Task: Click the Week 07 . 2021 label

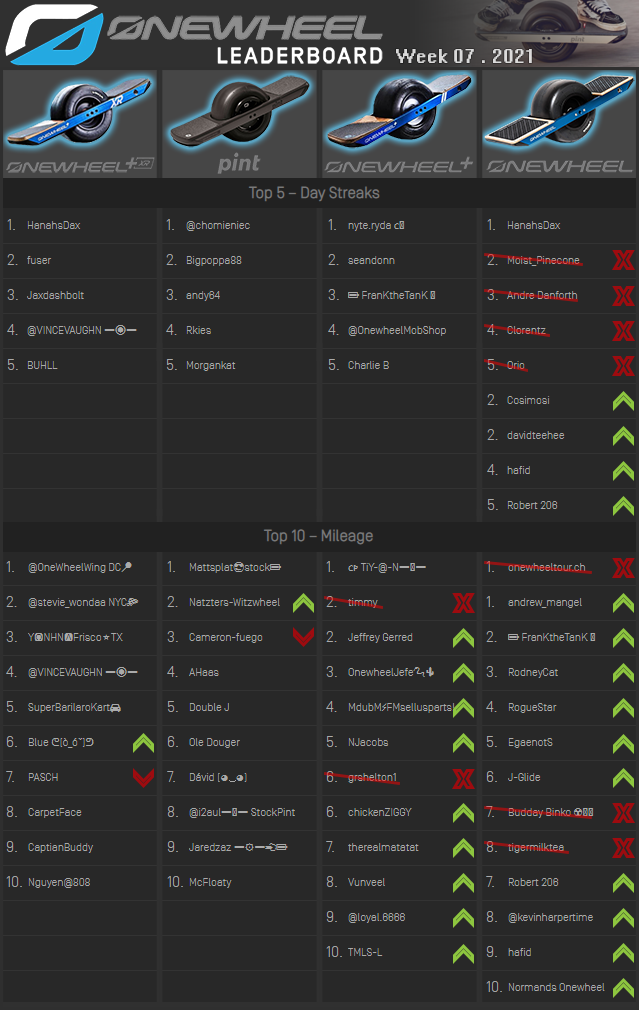Action: point(464,56)
